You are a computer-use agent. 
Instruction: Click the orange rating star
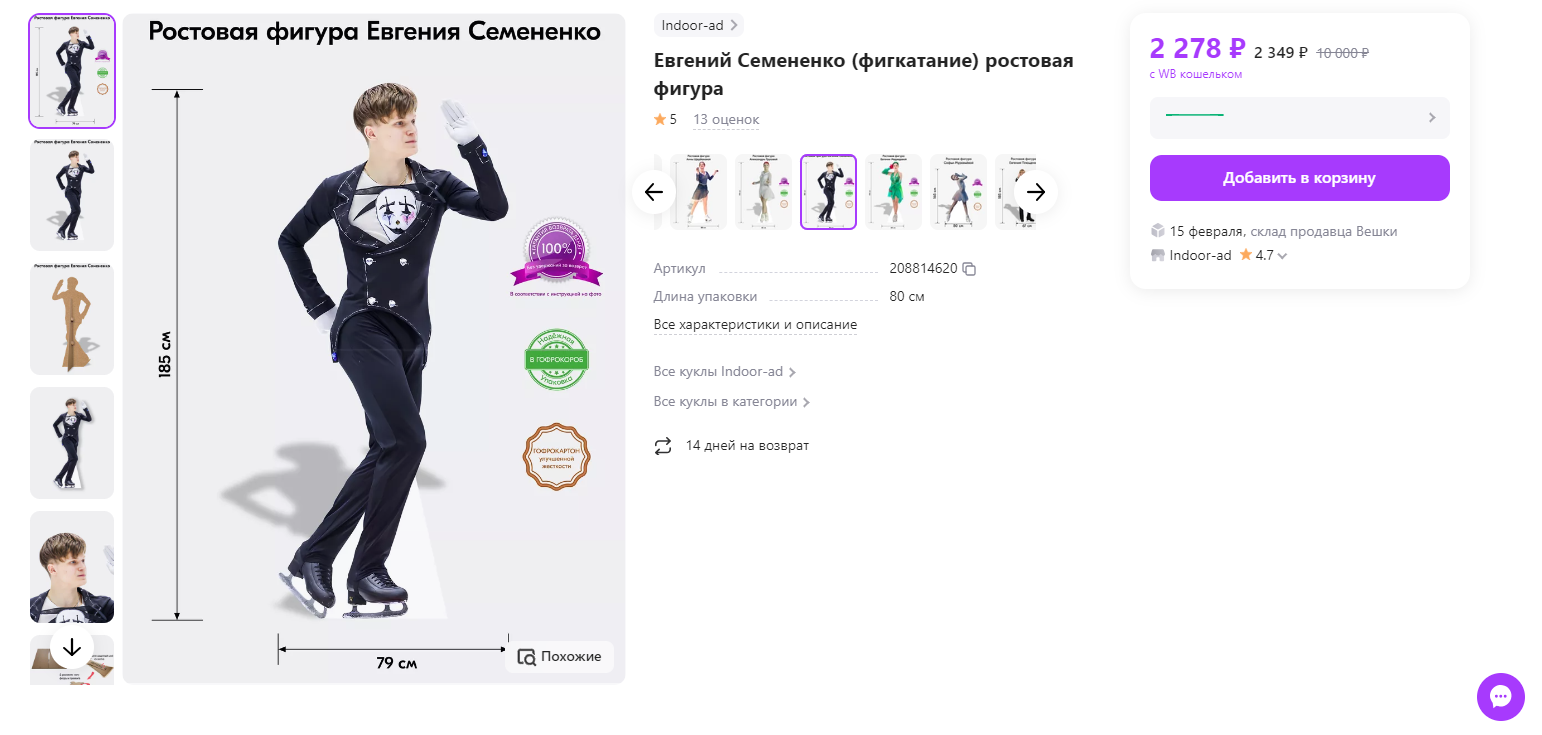pyautogui.click(x=660, y=120)
